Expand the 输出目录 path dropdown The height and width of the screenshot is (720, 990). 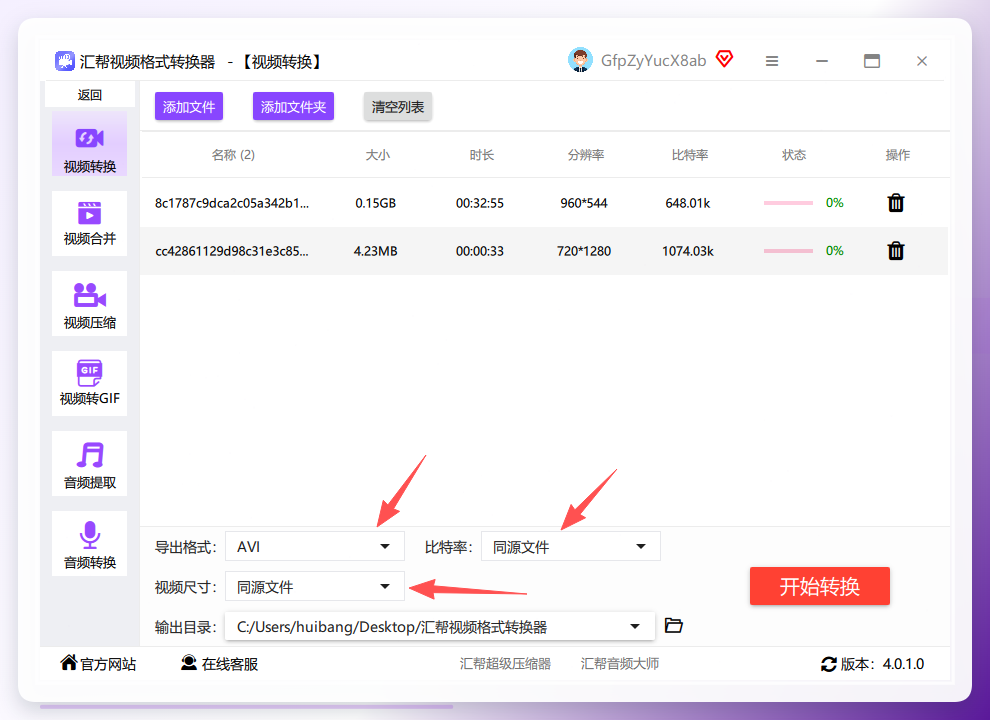(x=635, y=627)
